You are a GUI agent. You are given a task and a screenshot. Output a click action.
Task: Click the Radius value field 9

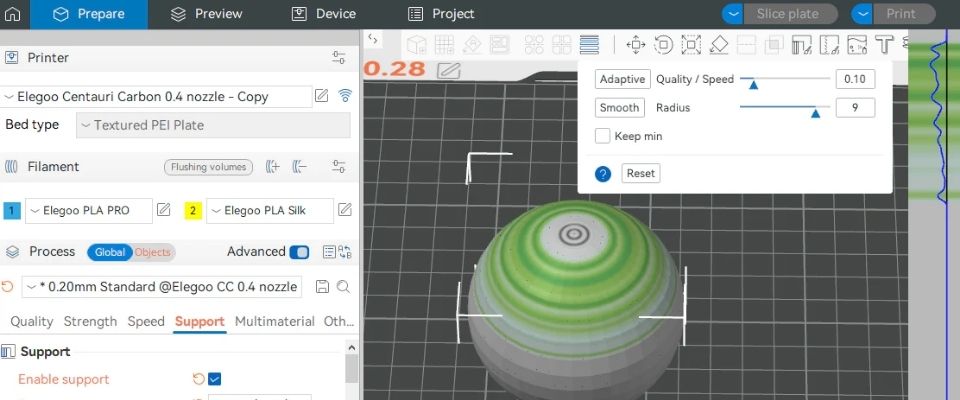[855, 108]
